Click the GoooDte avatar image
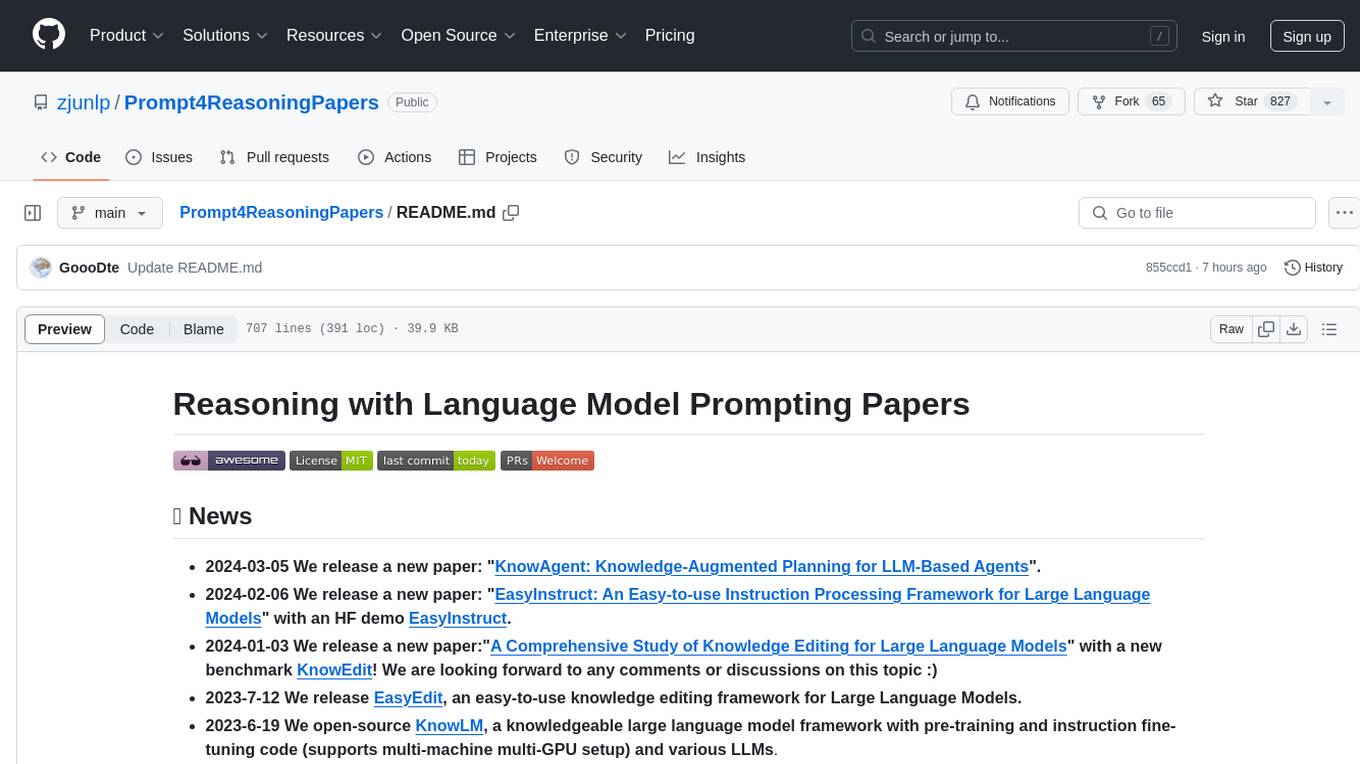The height and width of the screenshot is (764, 1360). 41,268
